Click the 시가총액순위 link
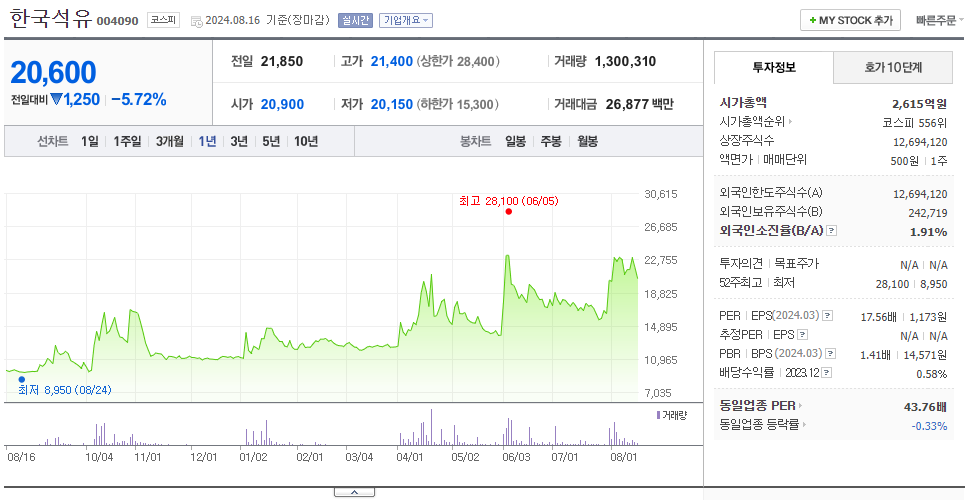Viewport: 968px width, 500px height. coord(753,122)
